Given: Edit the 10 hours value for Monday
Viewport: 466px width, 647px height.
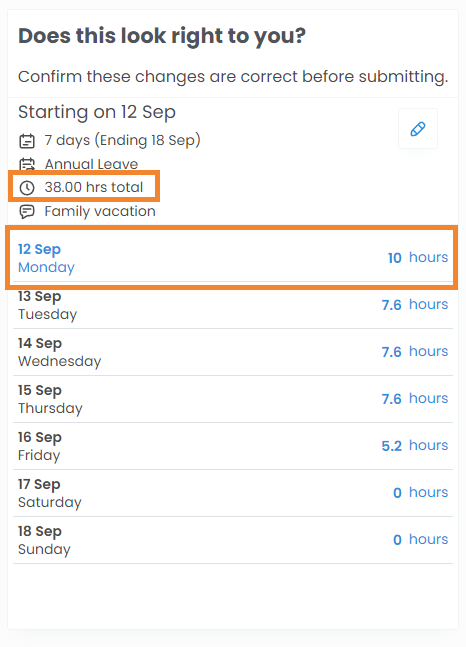Looking at the screenshot, I should tap(395, 258).
